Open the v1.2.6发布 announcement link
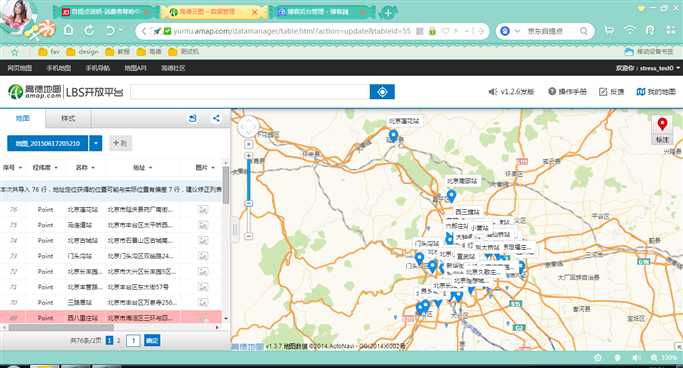Viewport: 683px width, 368px height. coord(511,91)
